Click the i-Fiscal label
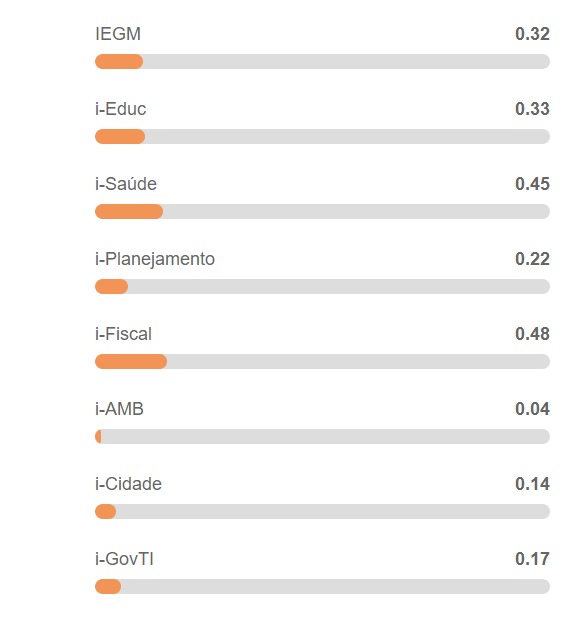This screenshot has width=564, height=618. [x=123, y=334]
